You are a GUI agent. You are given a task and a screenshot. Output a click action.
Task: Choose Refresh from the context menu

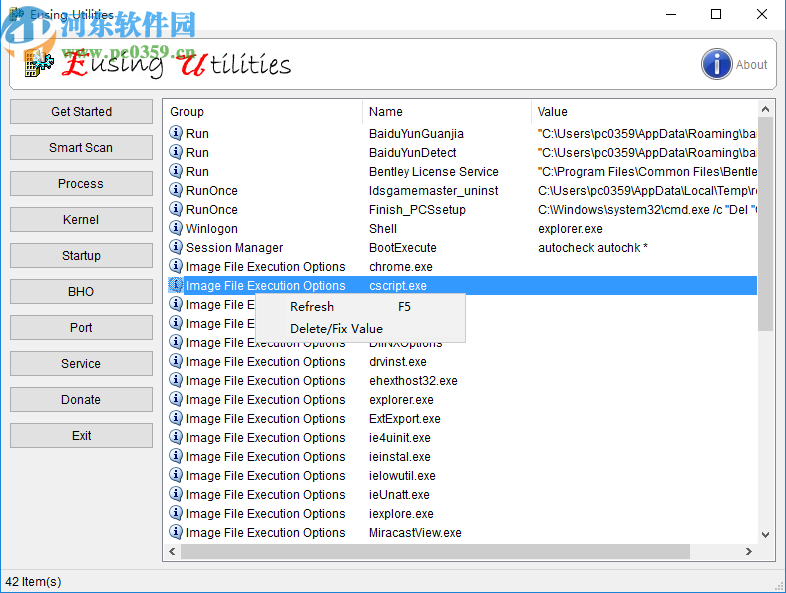pos(360,306)
